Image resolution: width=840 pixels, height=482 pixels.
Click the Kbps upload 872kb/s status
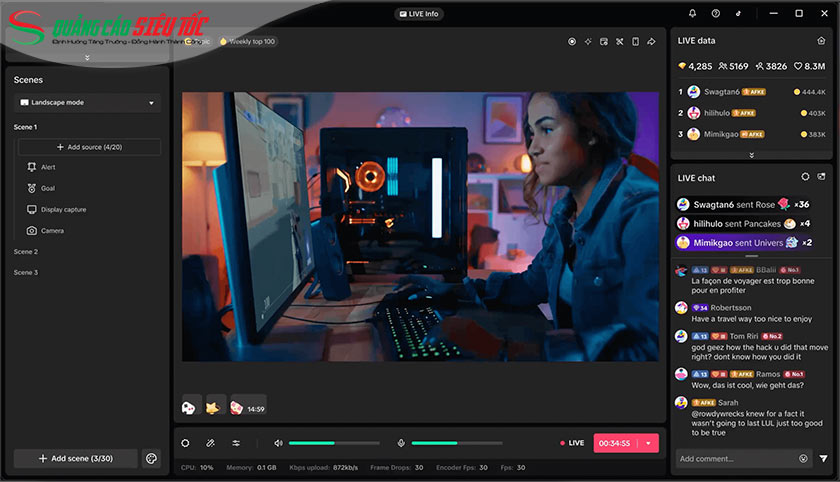(x=324, y=468)
